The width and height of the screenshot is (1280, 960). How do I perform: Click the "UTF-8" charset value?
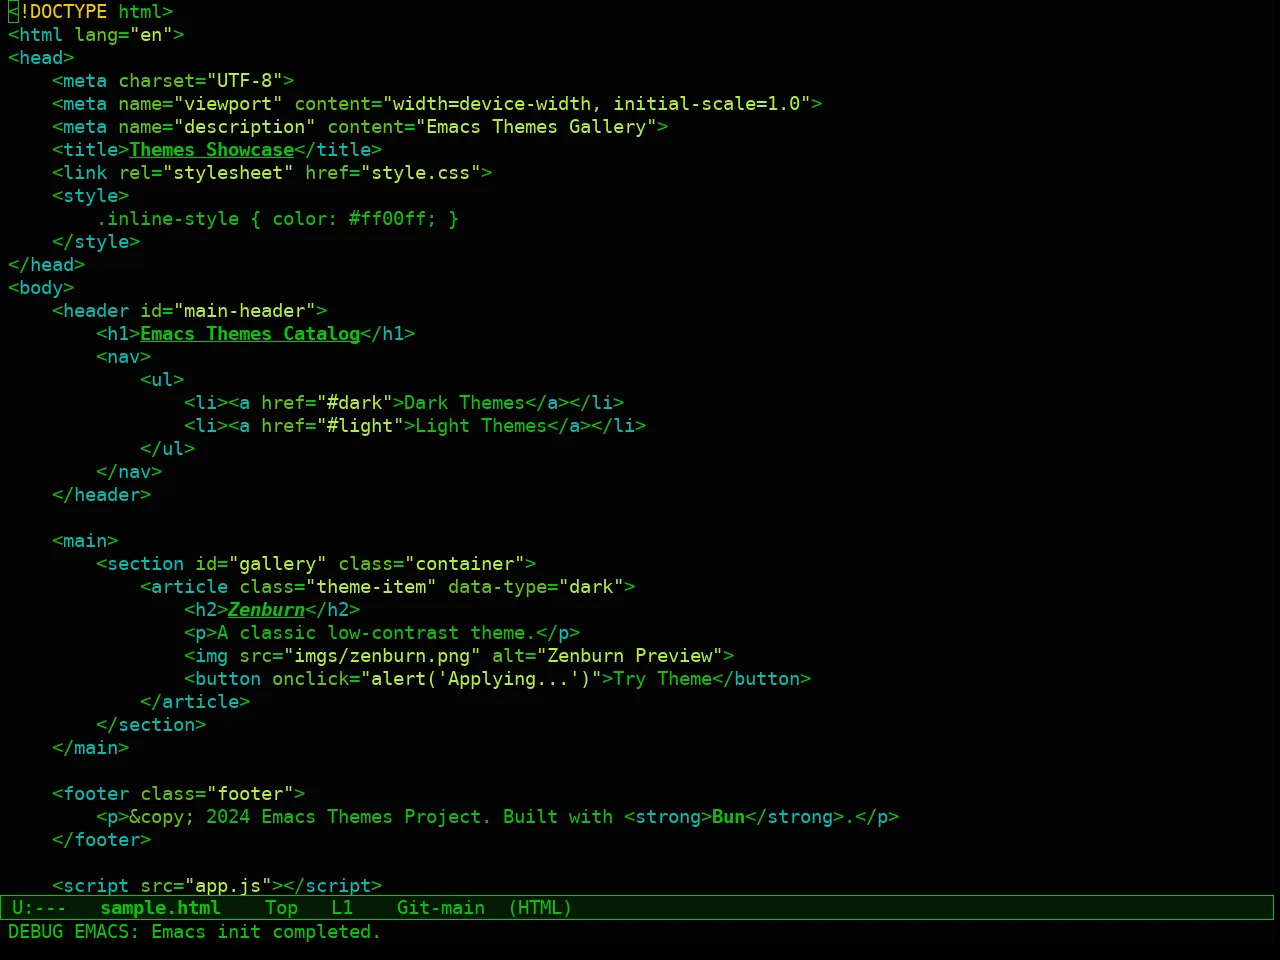coord(245,81)
